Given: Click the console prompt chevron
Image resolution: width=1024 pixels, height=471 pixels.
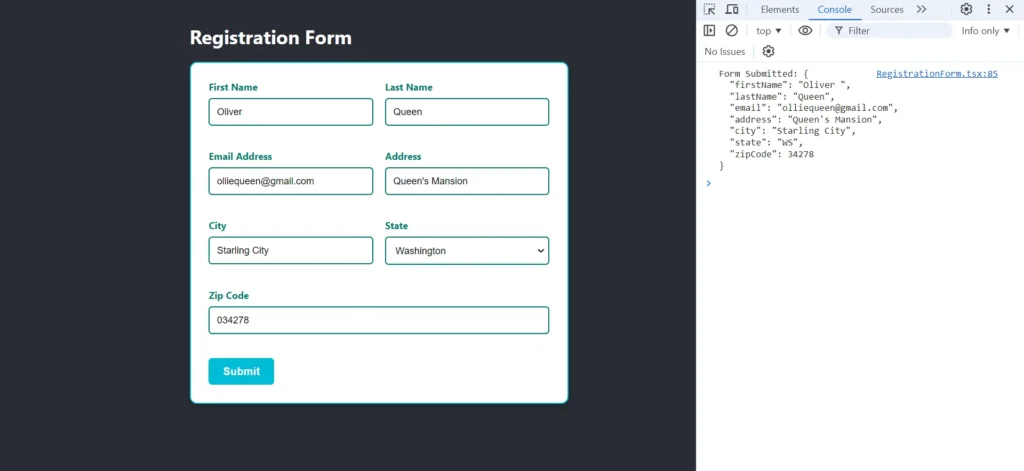Looking at the screenshot, I should tap(708, 183).
